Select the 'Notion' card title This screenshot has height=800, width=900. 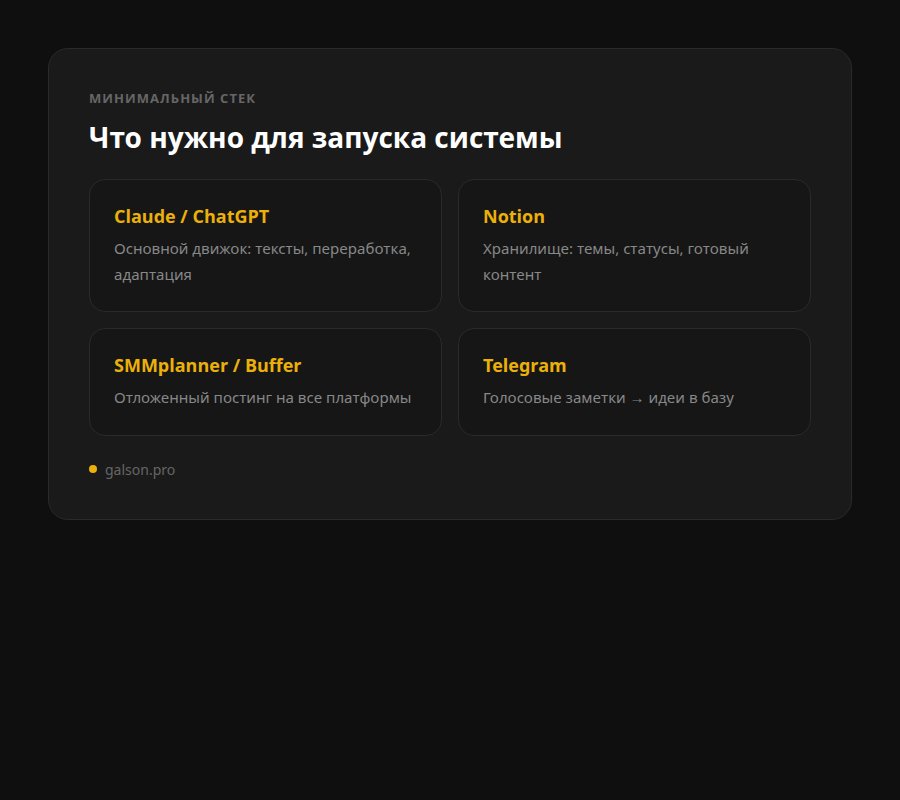(514, 216)
